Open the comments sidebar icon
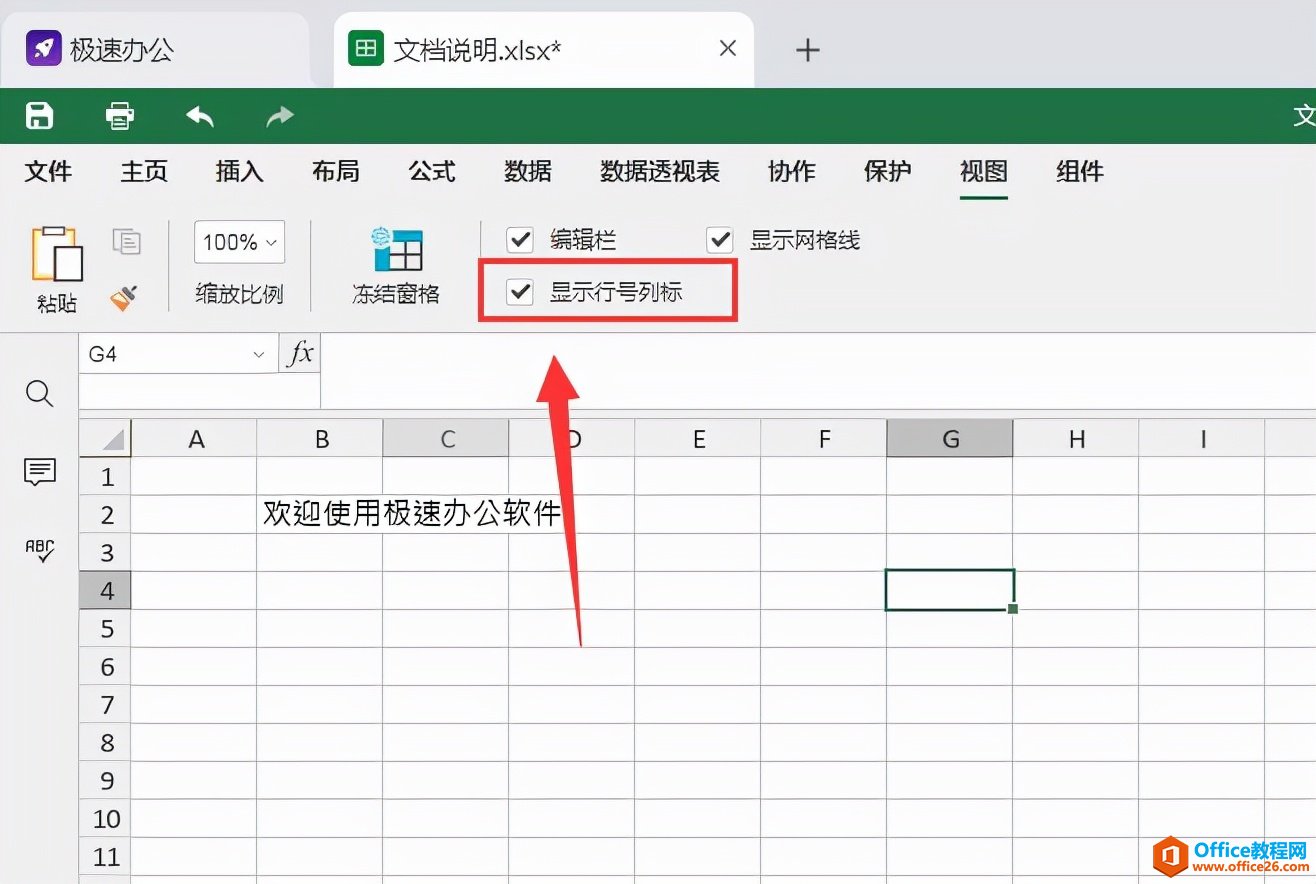 (38, 472)
